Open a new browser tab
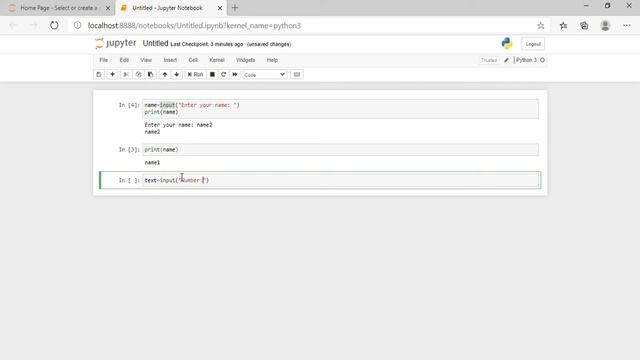640x360 pixels. [x=235, y=8]
